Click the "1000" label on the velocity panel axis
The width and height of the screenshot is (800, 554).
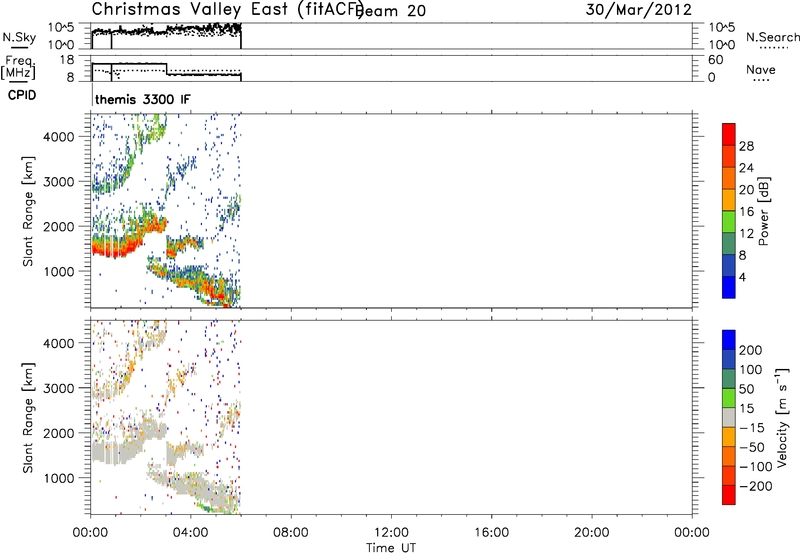click(59, 478)
